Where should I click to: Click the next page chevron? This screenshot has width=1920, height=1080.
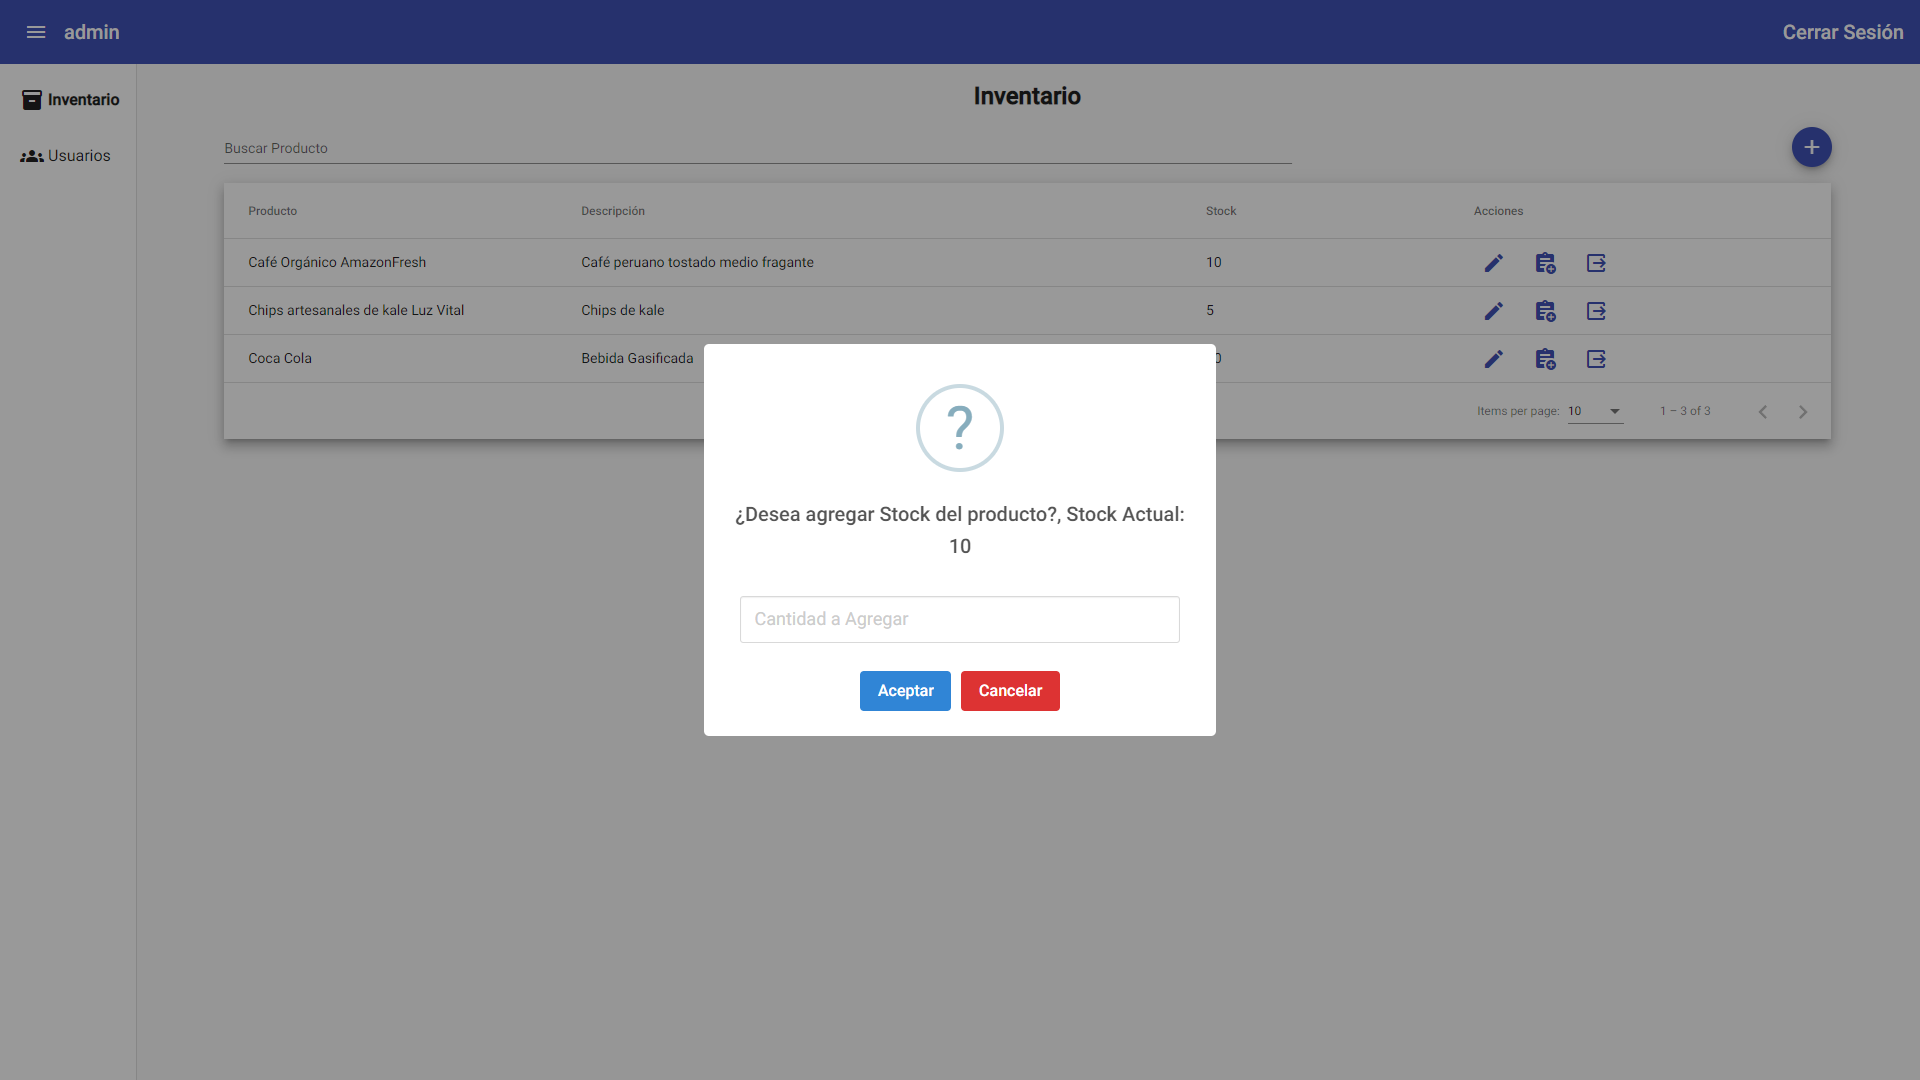[1802, 411]
